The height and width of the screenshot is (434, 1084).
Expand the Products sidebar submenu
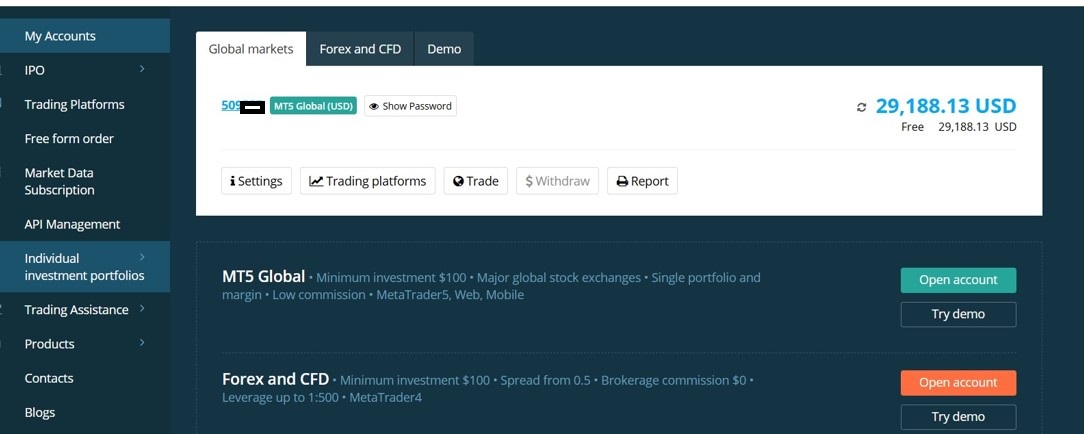click(142, 343)
